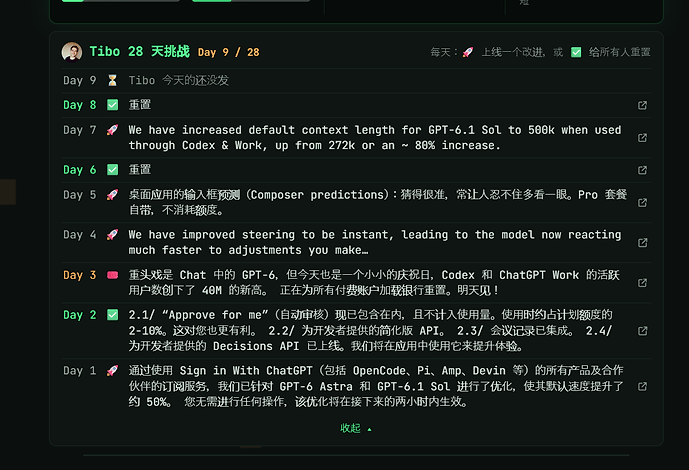Click 重置 text in Day 6 row
Viewport: 689px width, 470px height.
coord(140,170)
